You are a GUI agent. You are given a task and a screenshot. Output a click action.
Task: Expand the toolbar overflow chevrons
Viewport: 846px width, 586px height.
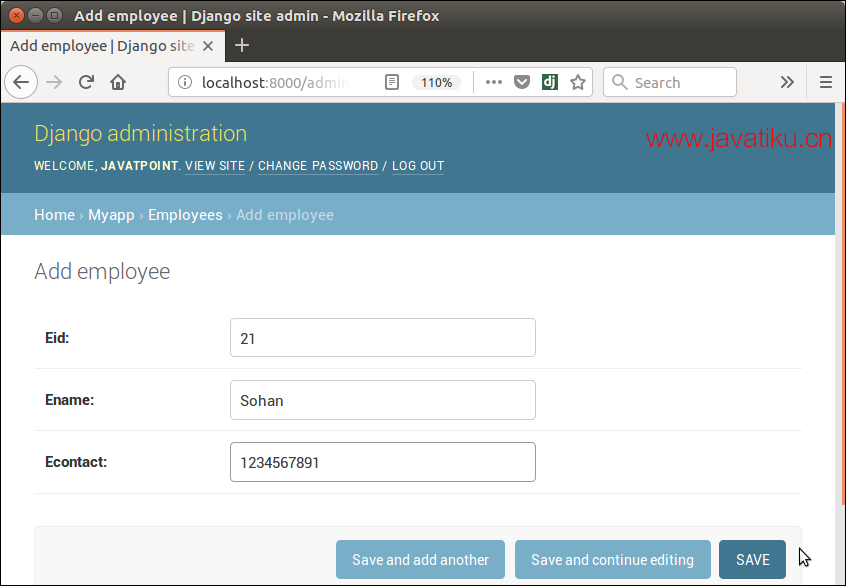click(x=787, y=82)
